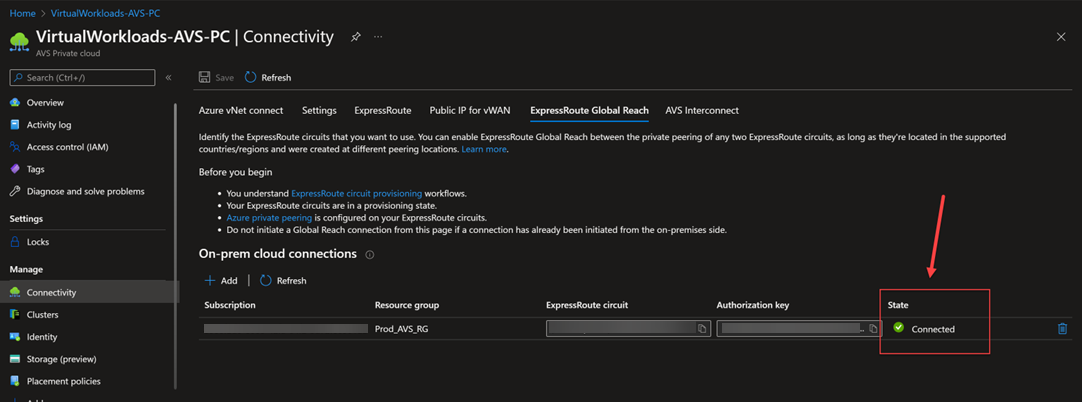Open Storage (preview) in the sidebar

pos(61,359)
